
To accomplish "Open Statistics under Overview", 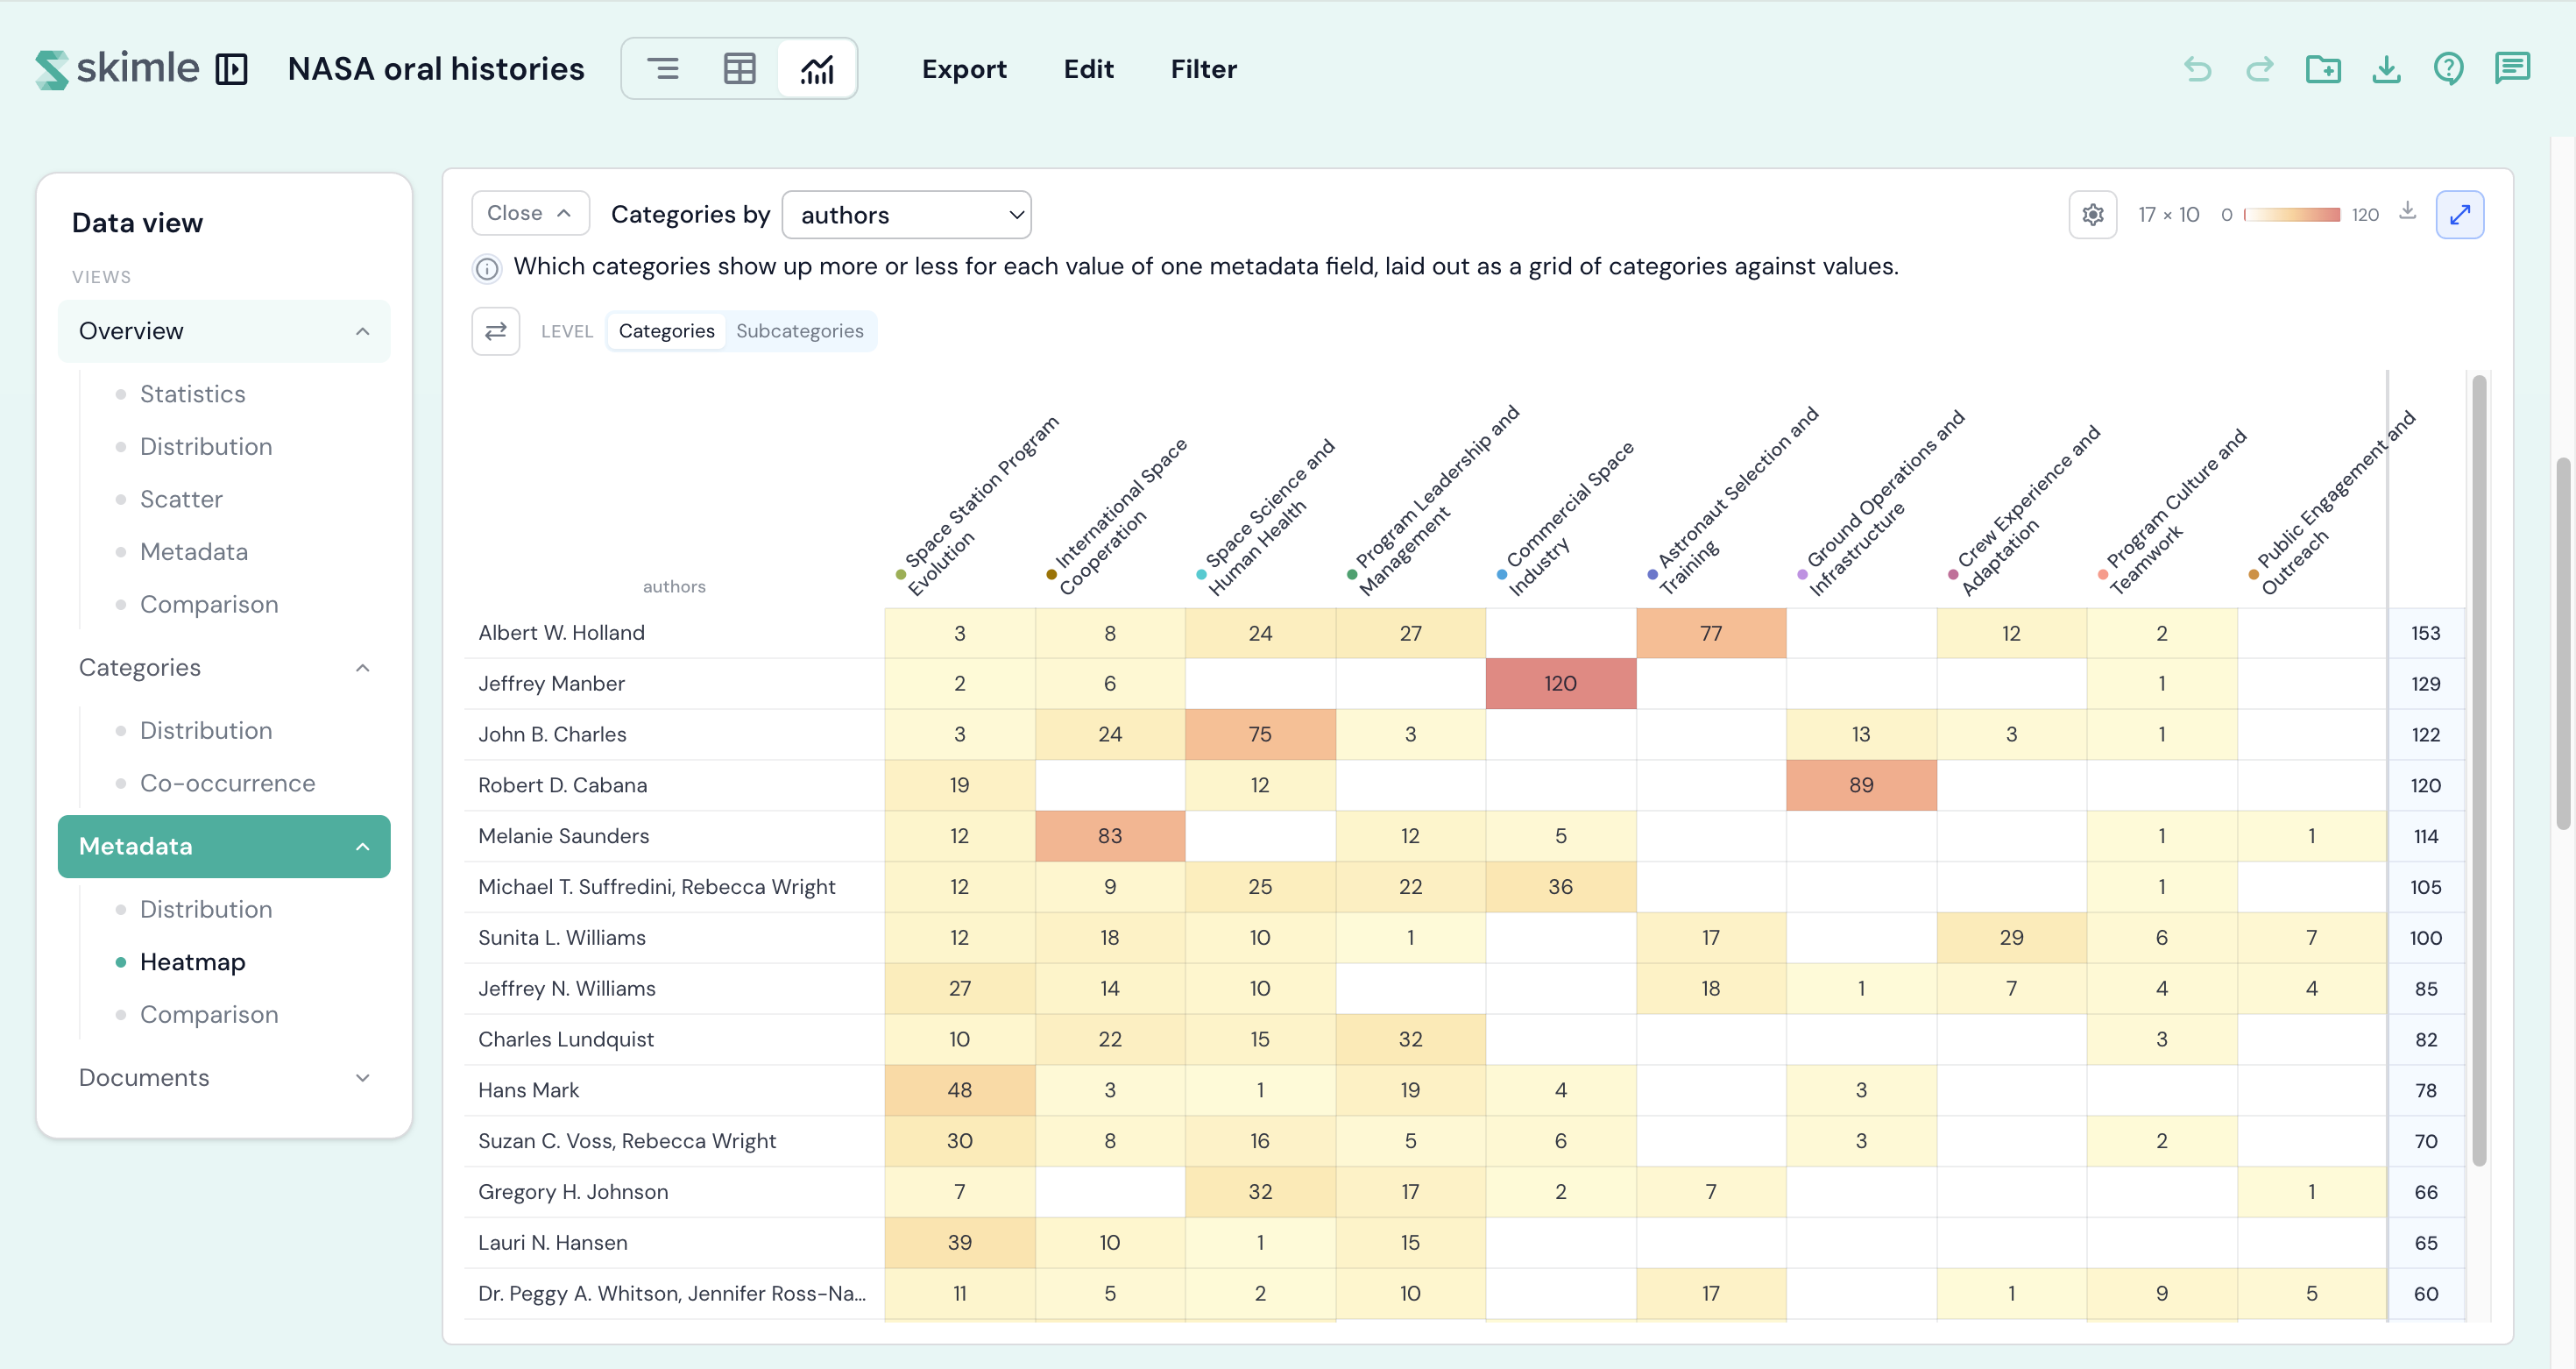I will (192, 394).
